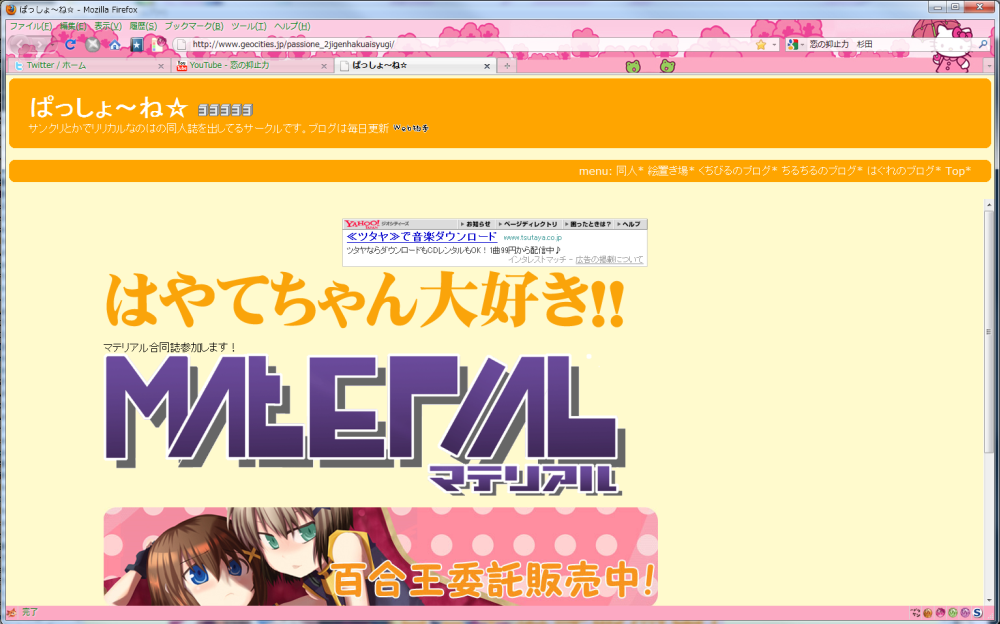Expand the address bar URL history dropdown

coord(774,44)
